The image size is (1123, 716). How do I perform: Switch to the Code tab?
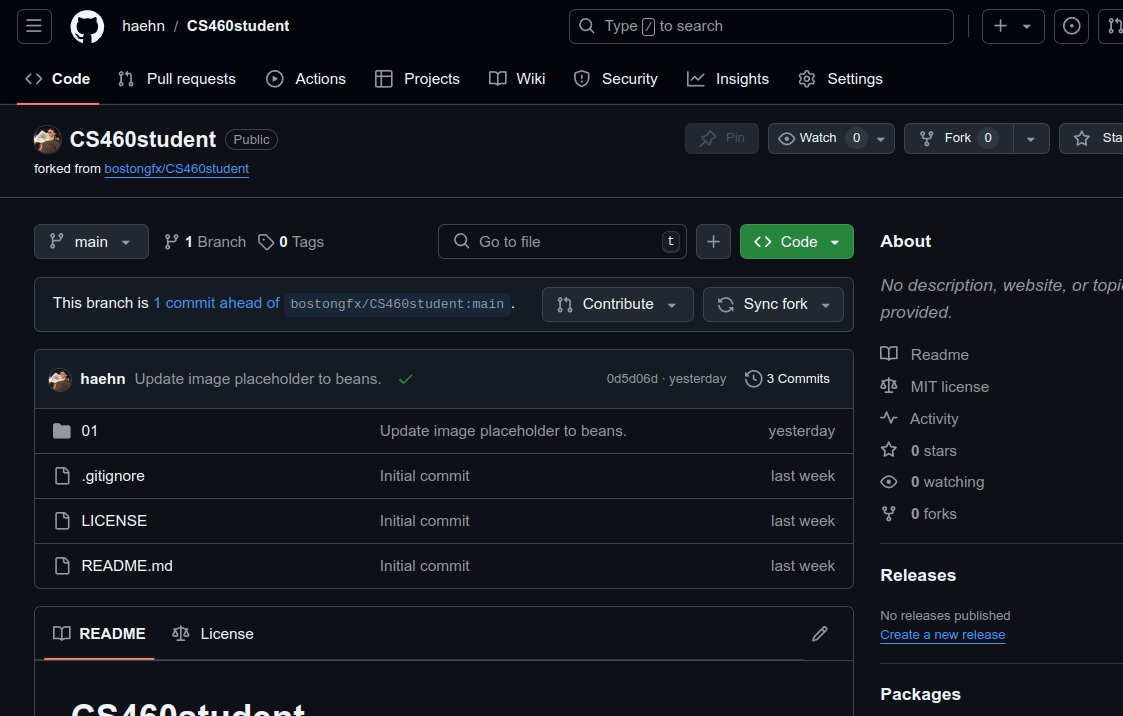pyautogui.click(x=57, y=79)
